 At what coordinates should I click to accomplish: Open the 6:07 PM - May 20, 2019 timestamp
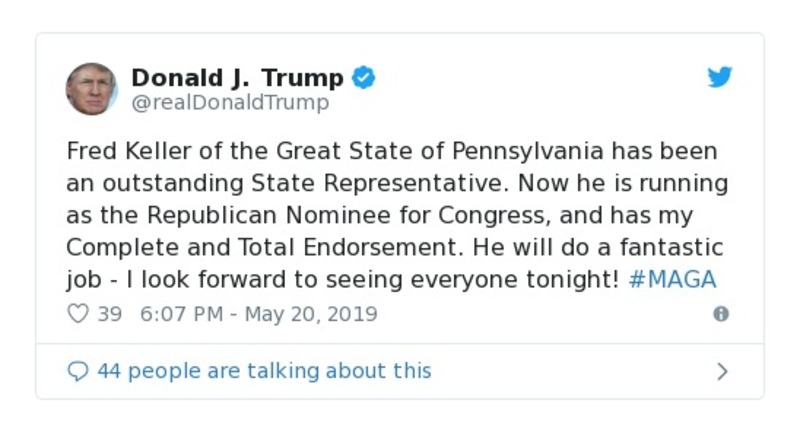coord(259,314)
